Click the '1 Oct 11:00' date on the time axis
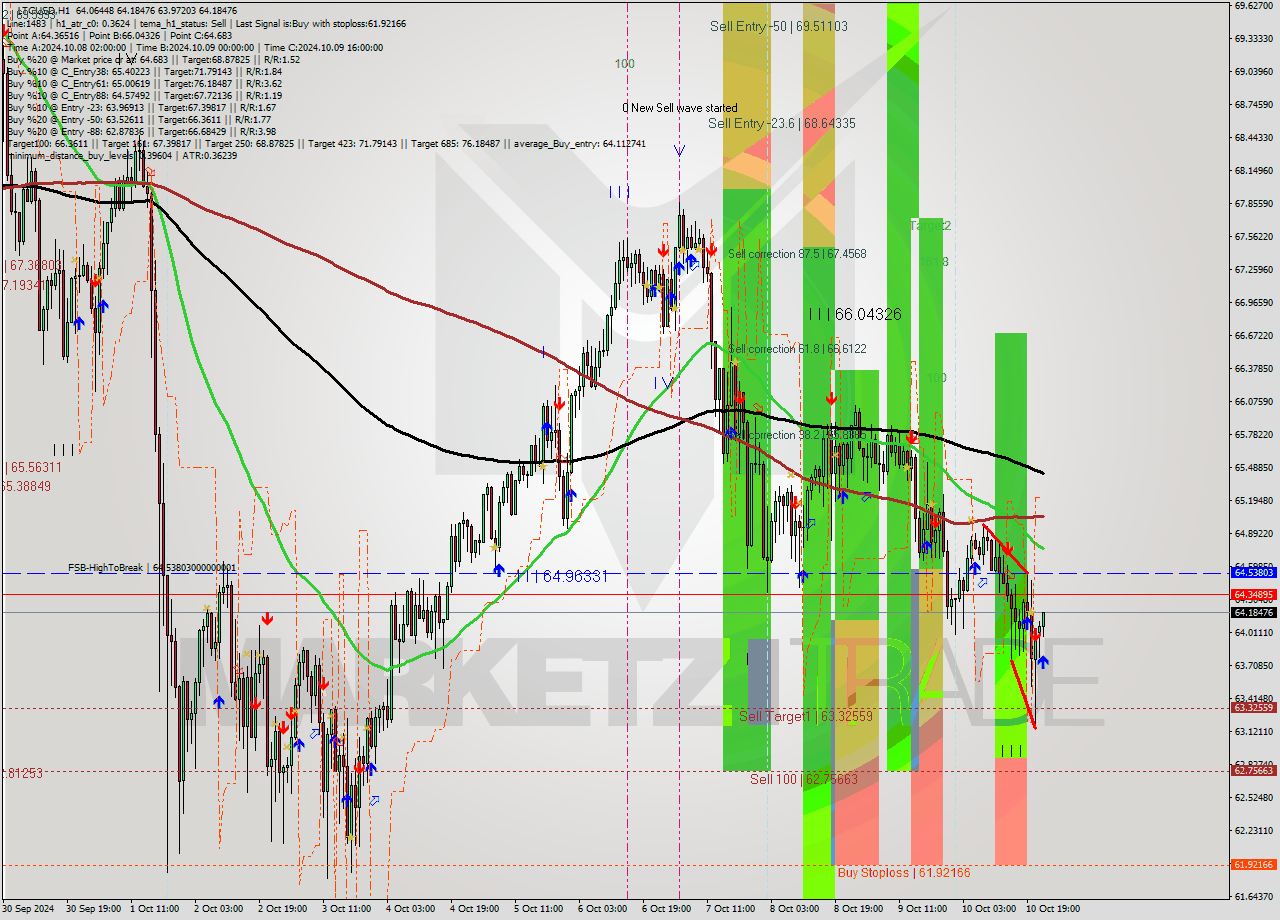 tap(155, 909)
